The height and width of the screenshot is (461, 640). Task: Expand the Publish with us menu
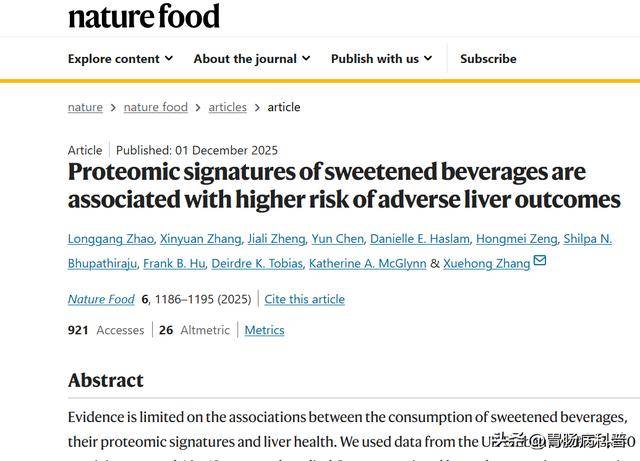pyautogui.click(x=381, y=59)
